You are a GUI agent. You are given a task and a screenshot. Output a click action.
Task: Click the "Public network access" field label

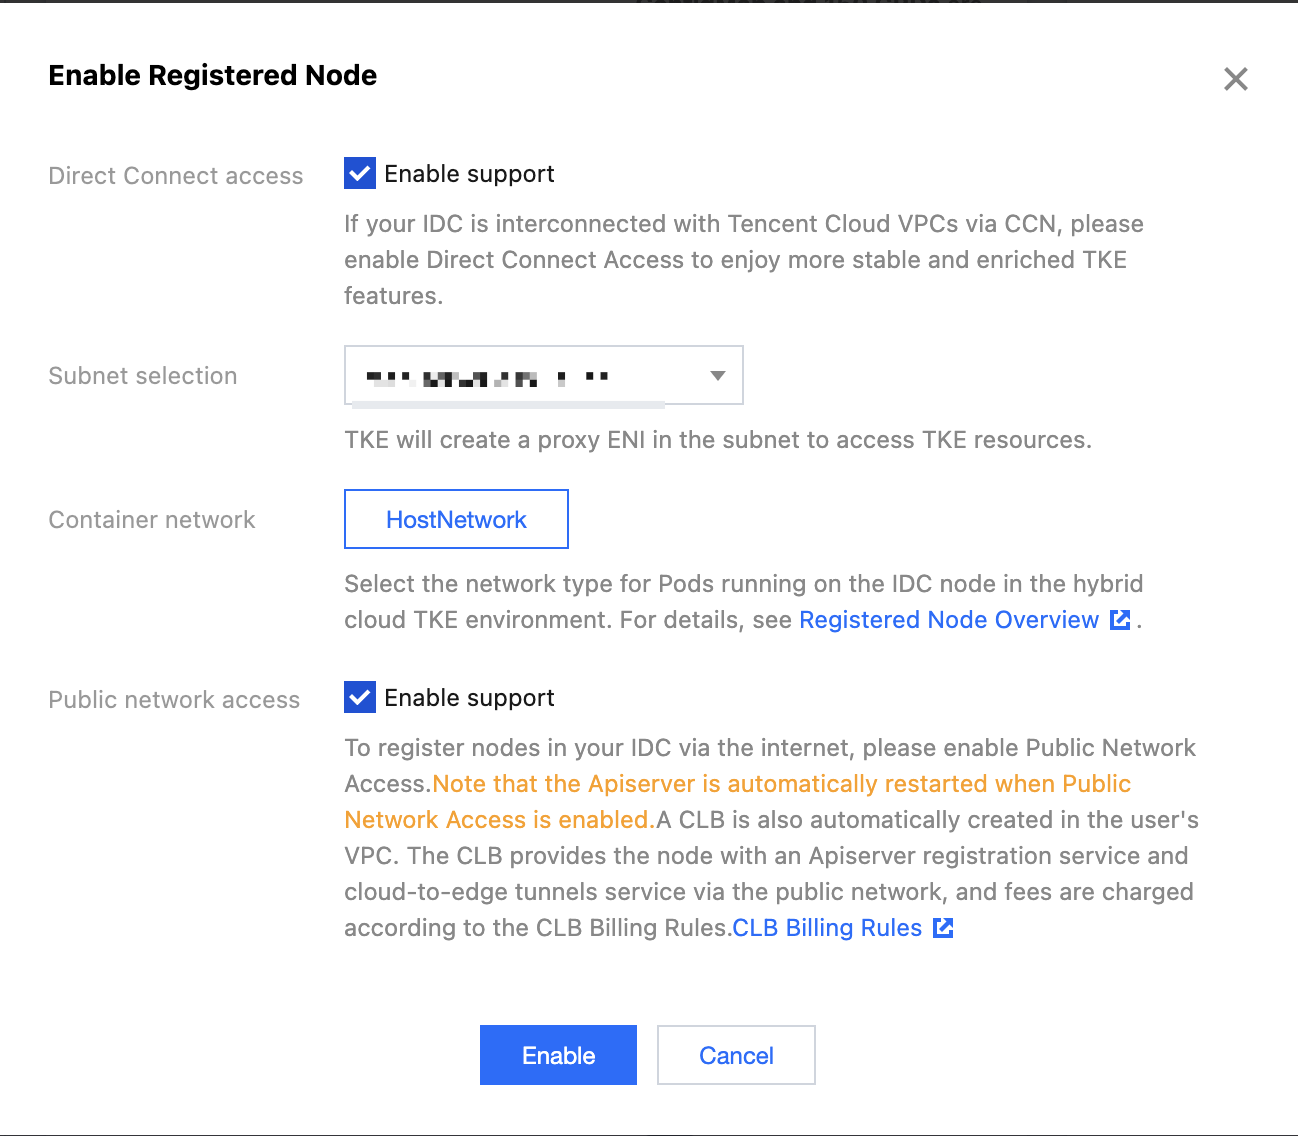click(x=174, y=700)
